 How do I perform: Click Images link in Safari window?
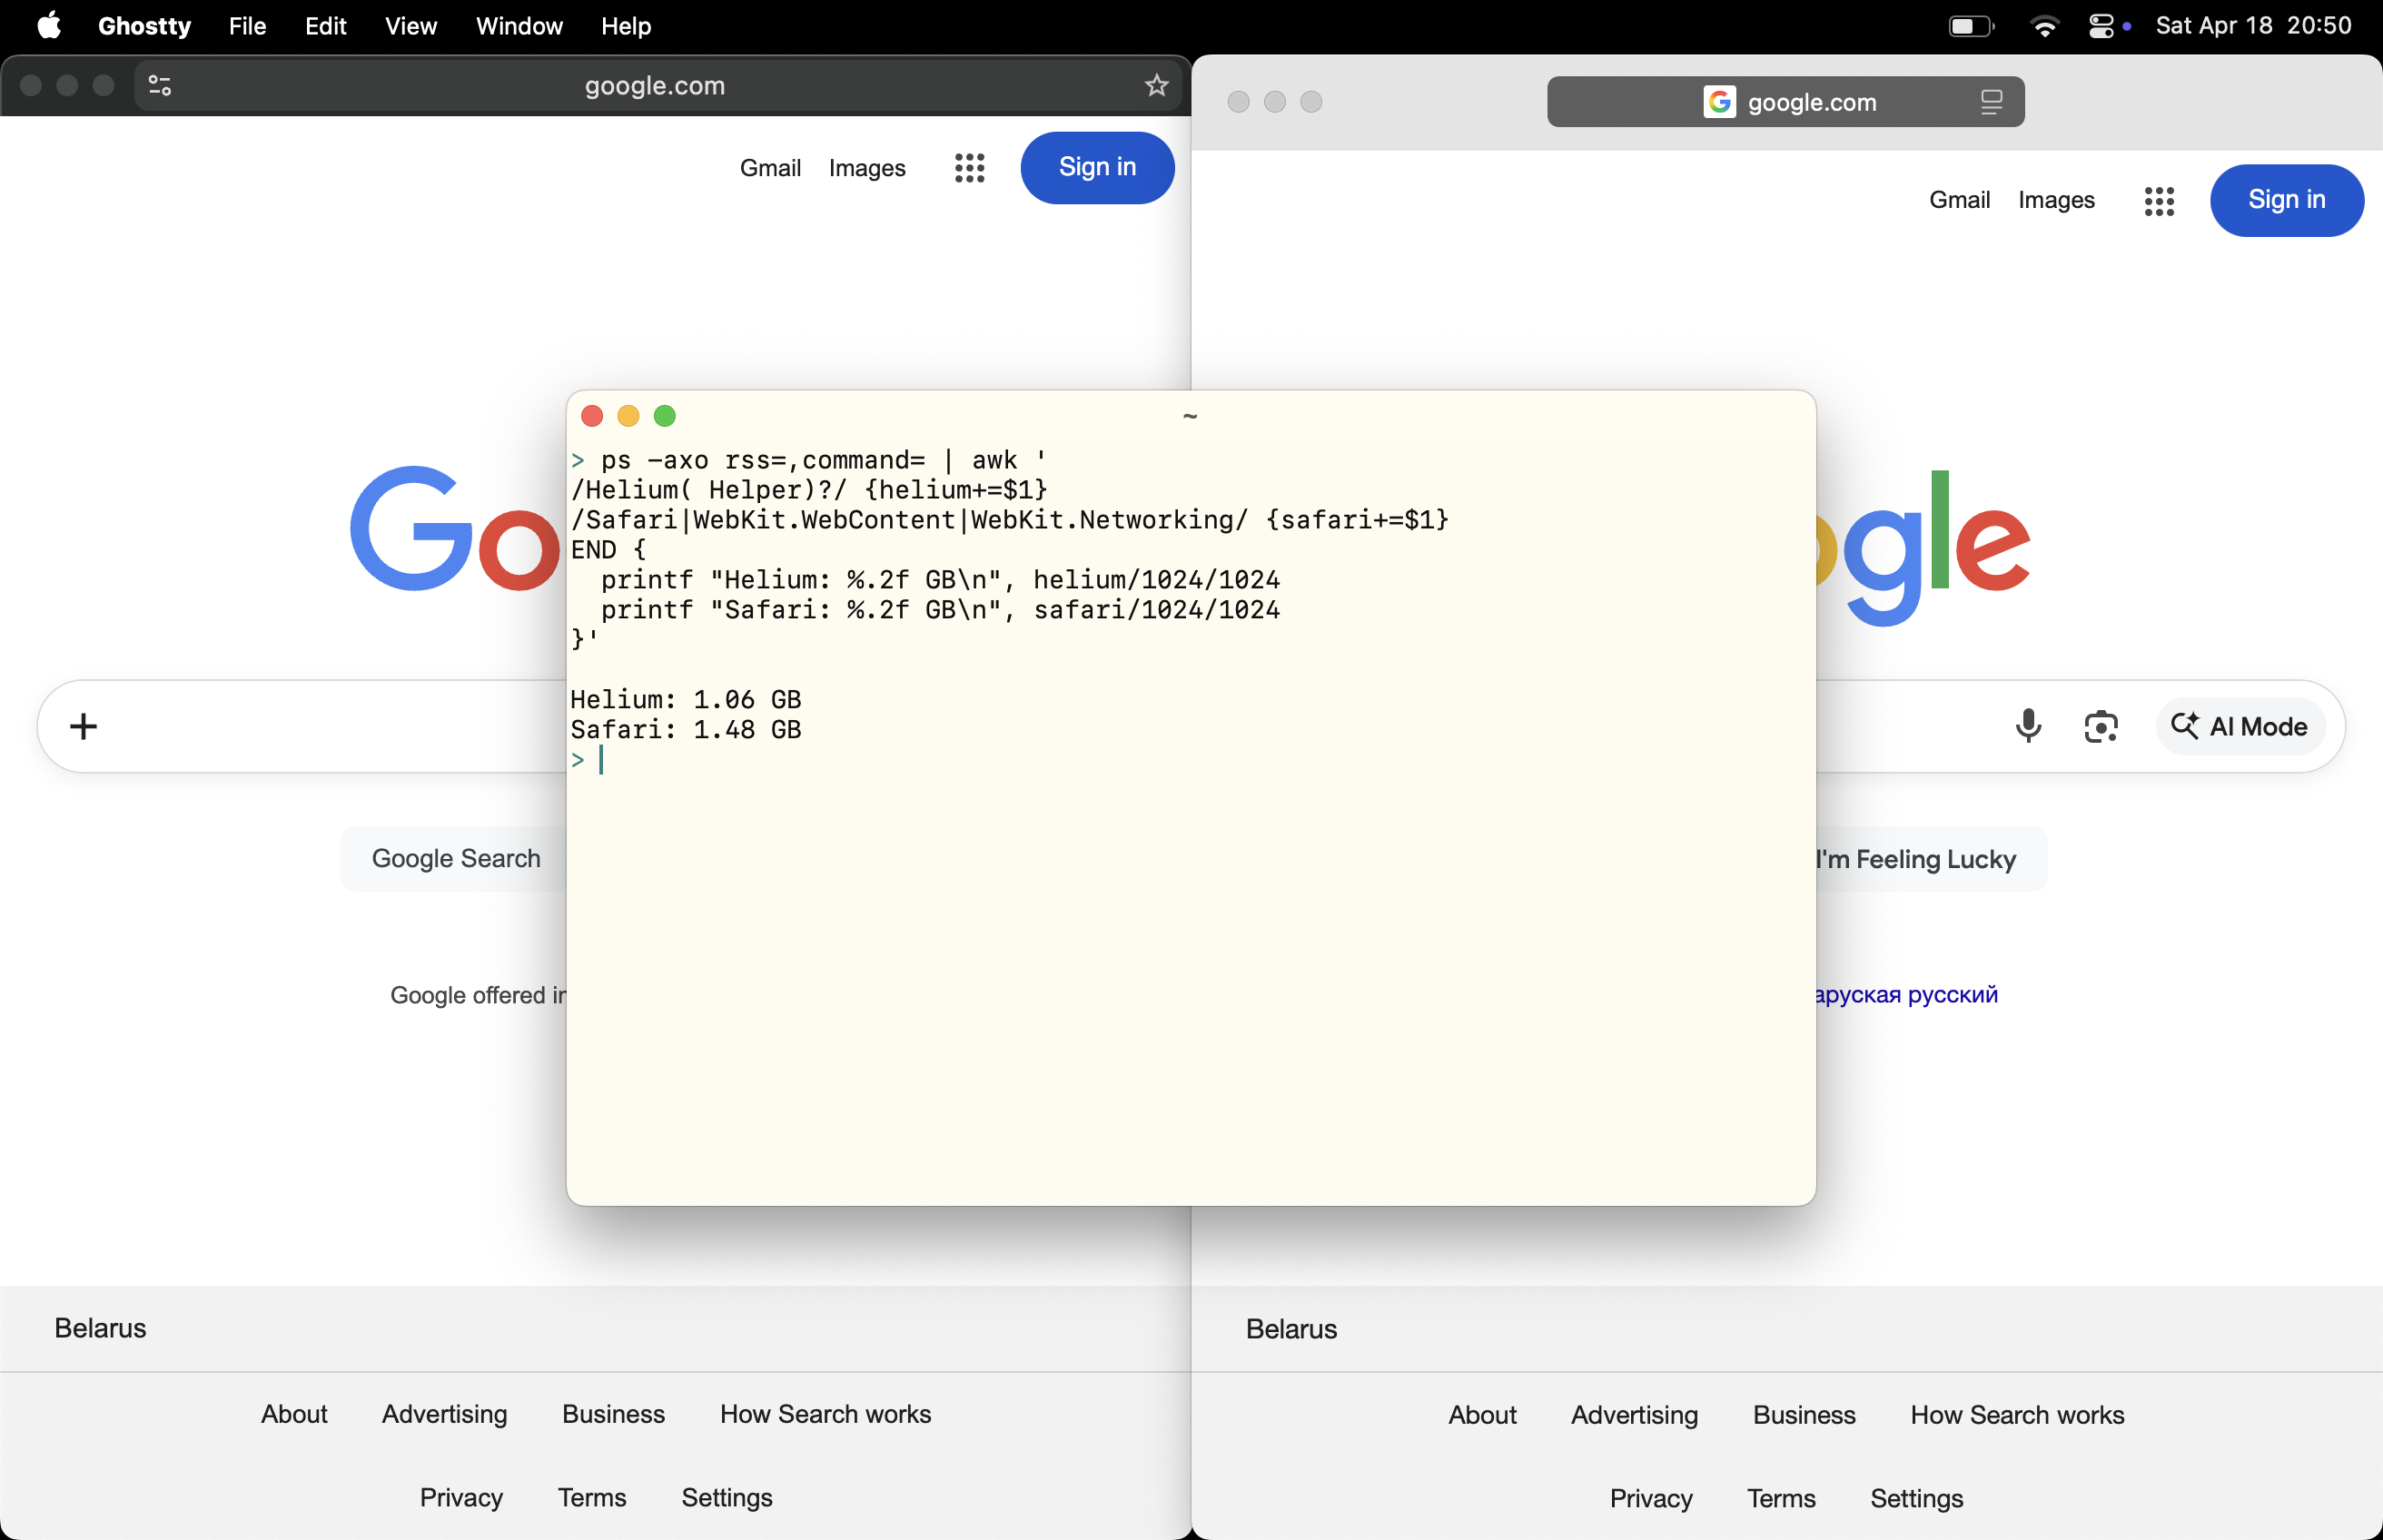[x=2056, y=200]
